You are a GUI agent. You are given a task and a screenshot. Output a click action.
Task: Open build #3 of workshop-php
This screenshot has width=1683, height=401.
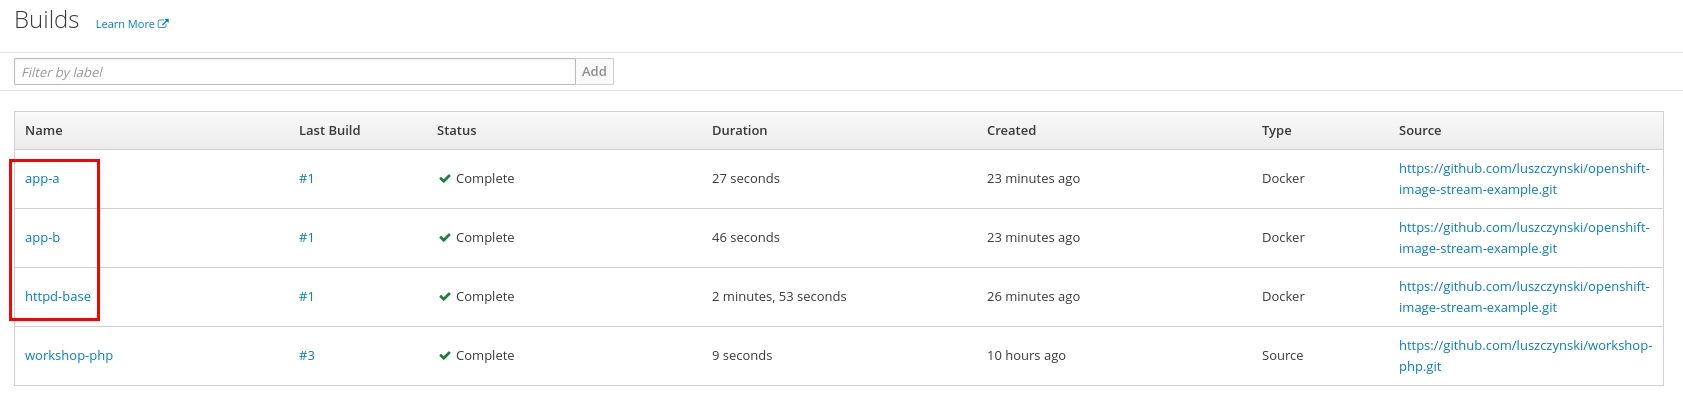(306, 356)
